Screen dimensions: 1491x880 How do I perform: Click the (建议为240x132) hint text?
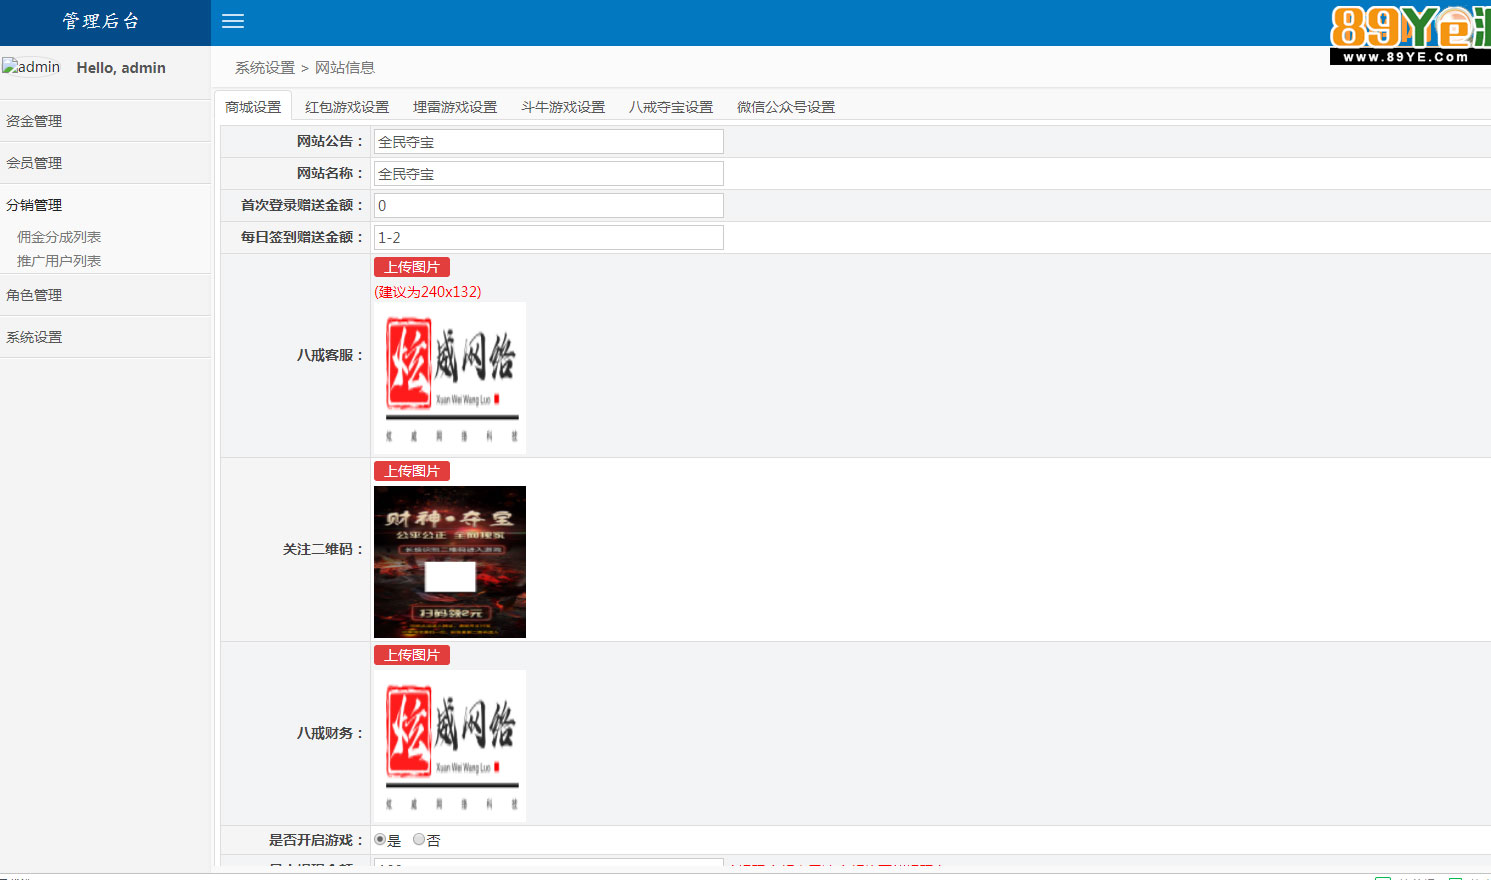point(428,292)
